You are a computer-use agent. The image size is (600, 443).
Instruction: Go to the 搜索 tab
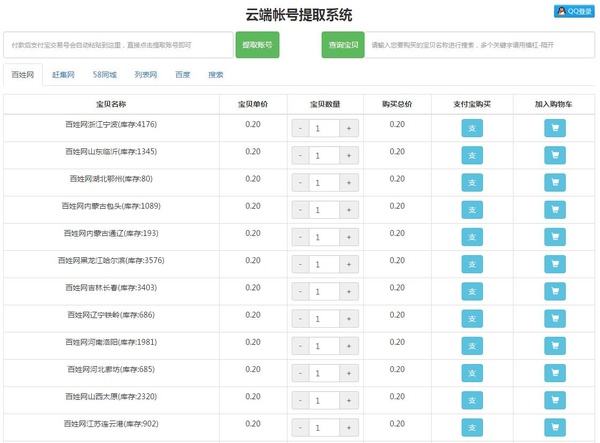216,75
